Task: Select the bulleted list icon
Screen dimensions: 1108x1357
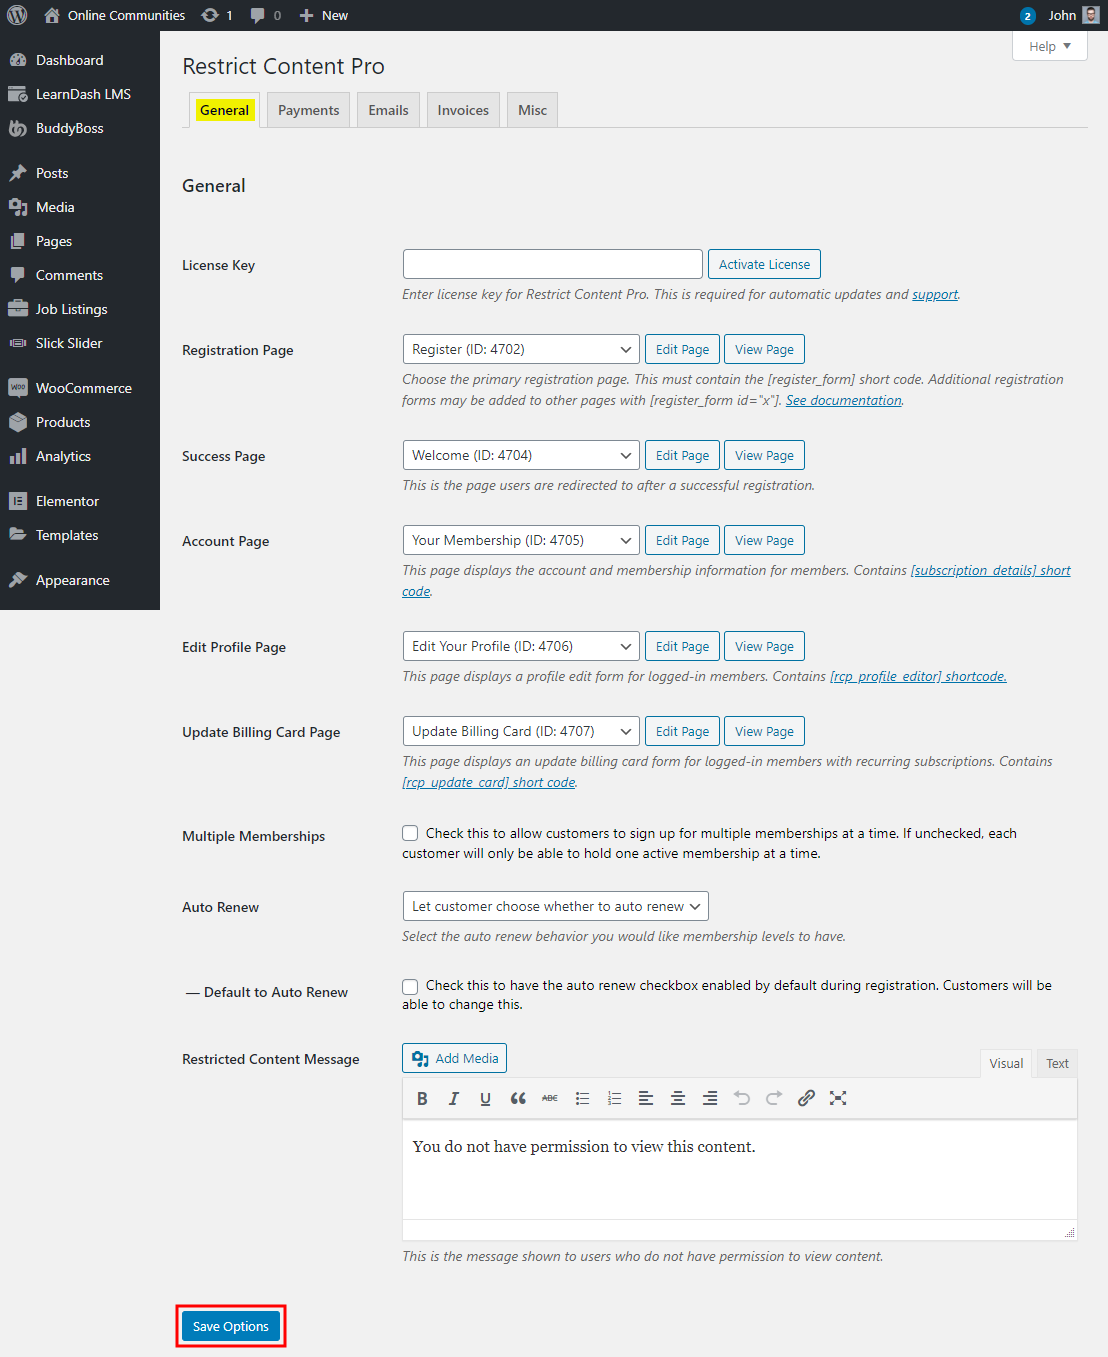Action: tap(582, 1098)
